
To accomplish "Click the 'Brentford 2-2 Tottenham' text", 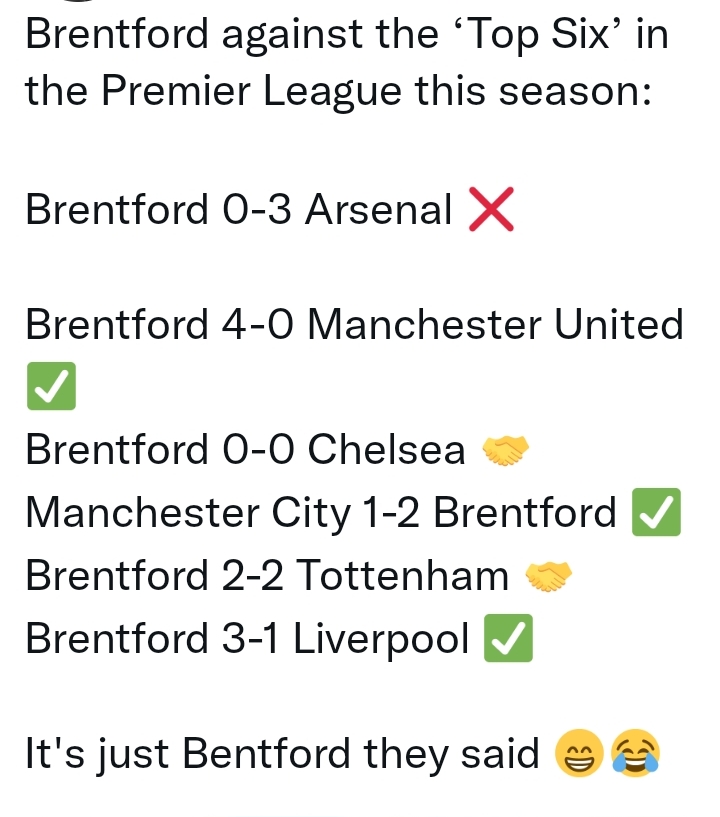I will pos(267,576).
